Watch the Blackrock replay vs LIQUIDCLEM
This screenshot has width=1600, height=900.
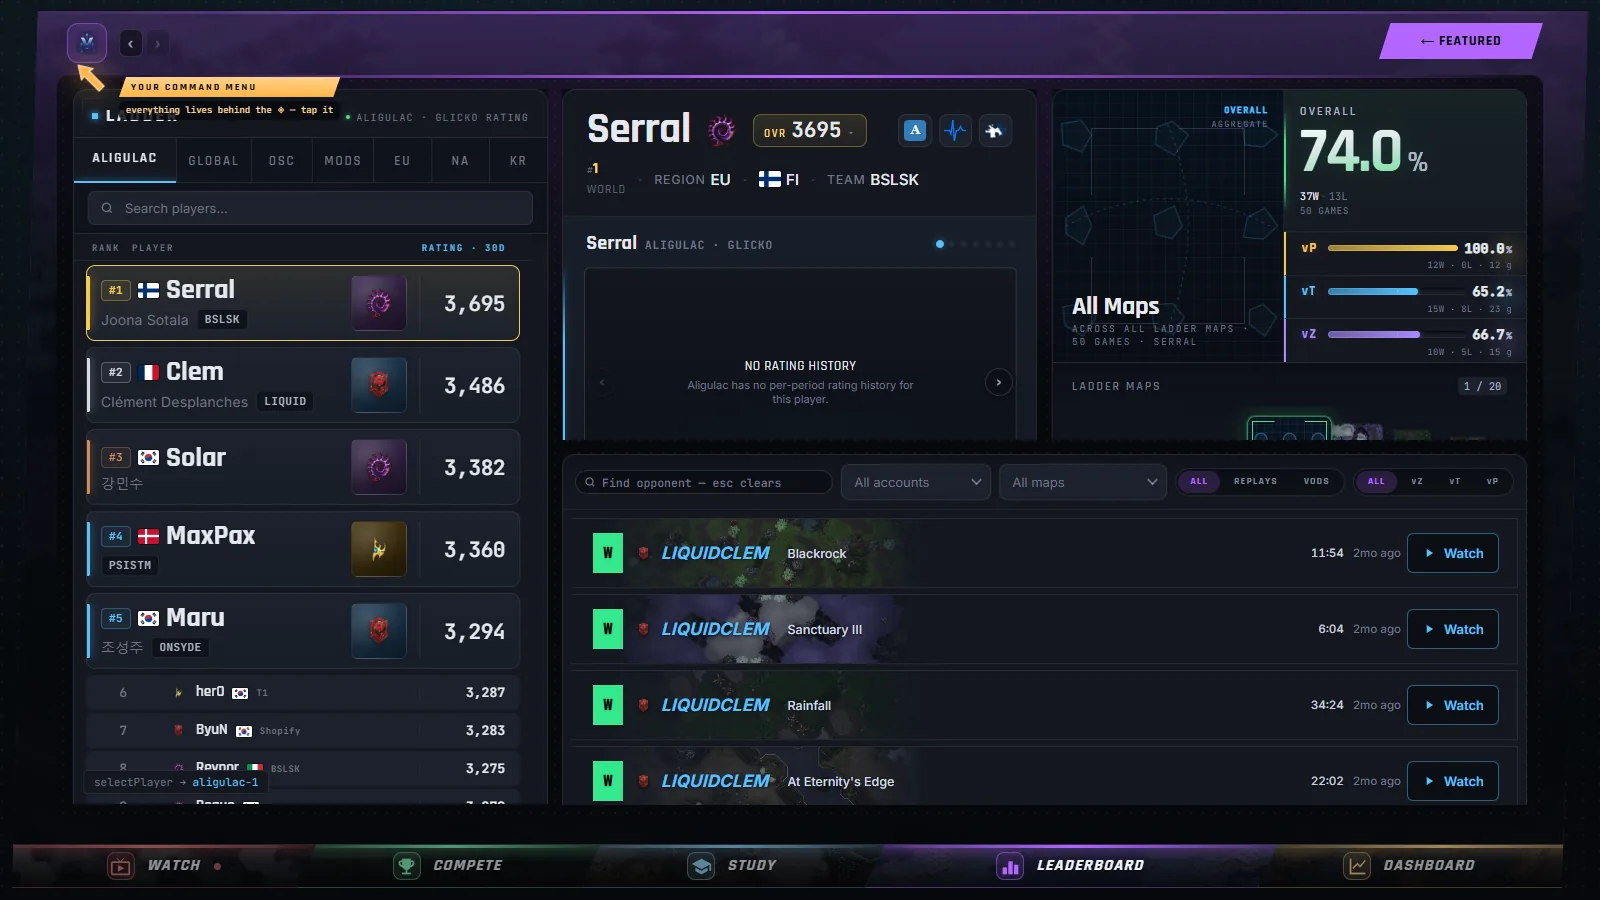tap(1453, 553)
